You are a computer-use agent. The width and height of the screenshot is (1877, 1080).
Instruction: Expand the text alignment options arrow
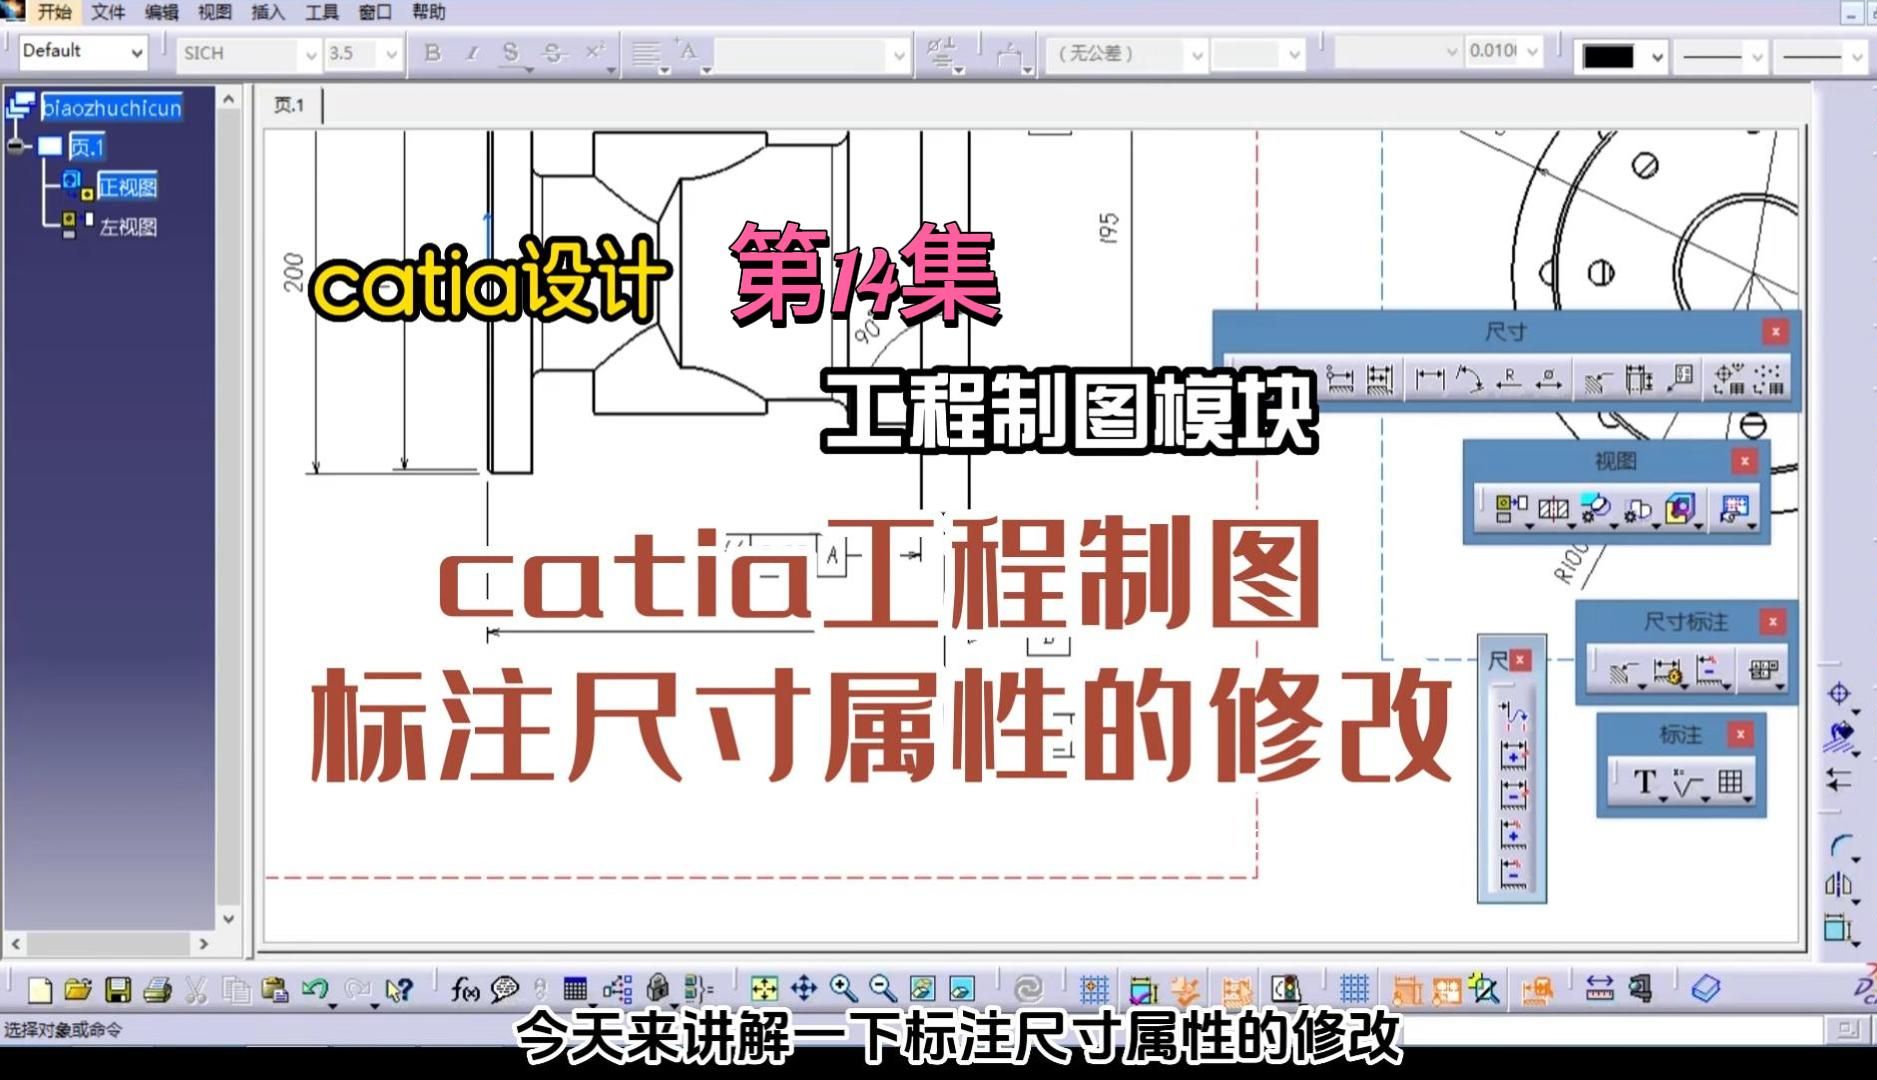click(664, 70)
